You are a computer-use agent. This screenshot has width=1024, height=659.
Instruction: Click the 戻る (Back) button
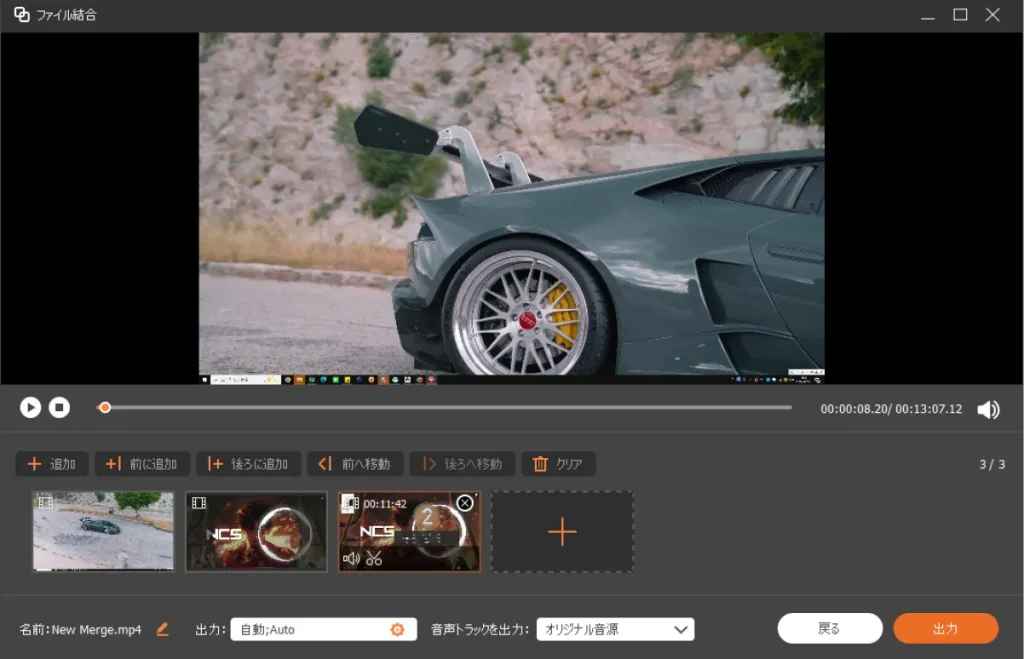pos(830,628)
